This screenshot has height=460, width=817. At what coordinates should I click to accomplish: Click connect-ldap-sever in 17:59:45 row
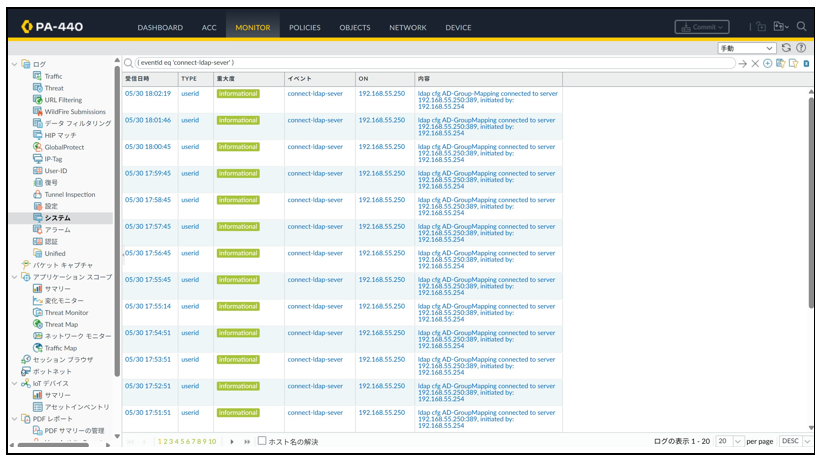[315, 173]
